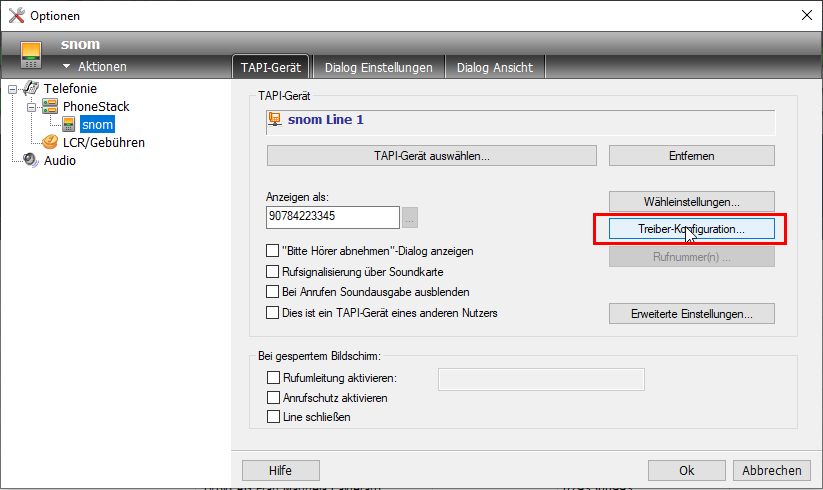823x490 pixels.
Task: Check Rufumleitung aktivieren option
Action: (x=274, y=378)
